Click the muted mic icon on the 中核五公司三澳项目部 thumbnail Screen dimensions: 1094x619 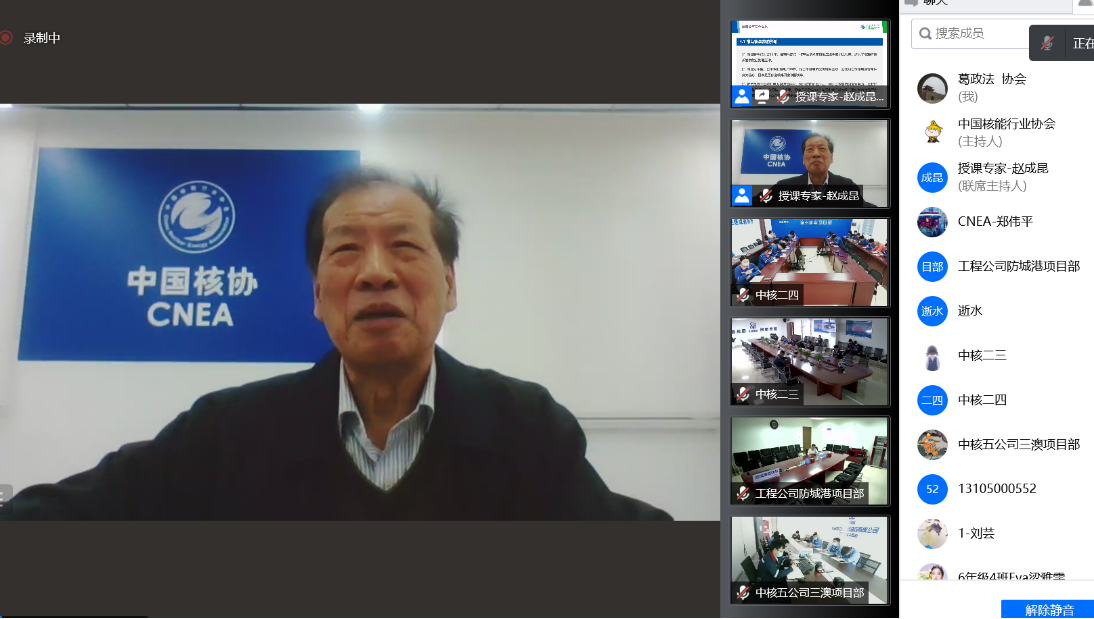(x=743, y=592)
